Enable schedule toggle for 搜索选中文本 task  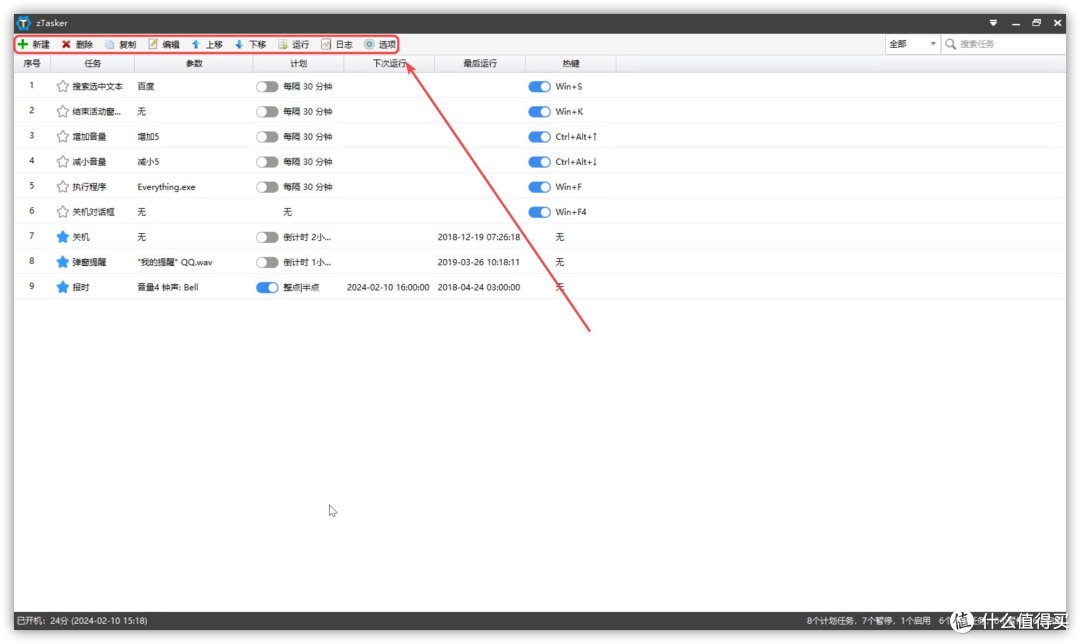click(267, 87)
